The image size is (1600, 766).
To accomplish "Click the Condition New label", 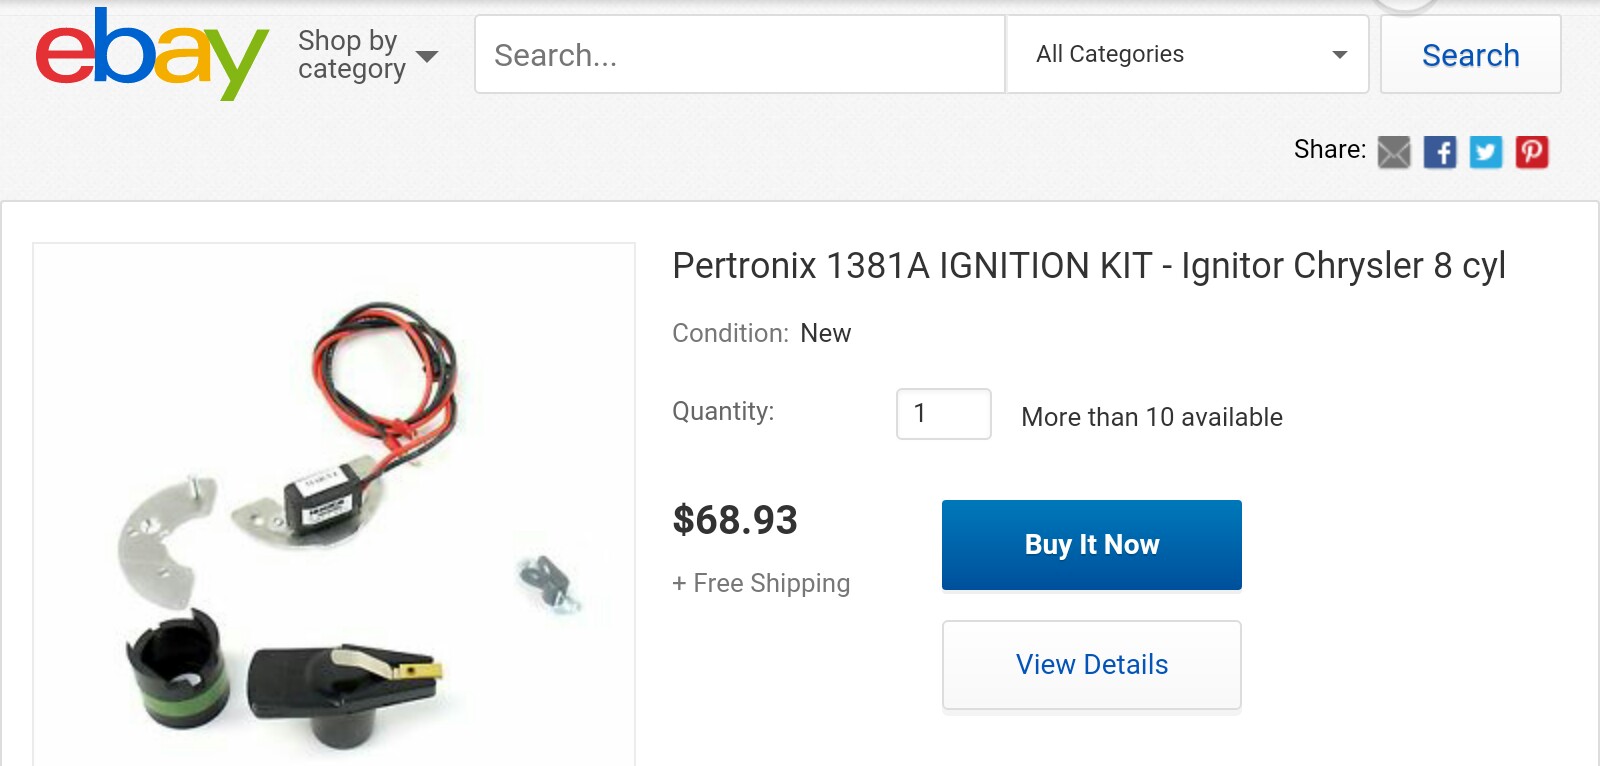I will click(761, 333).
